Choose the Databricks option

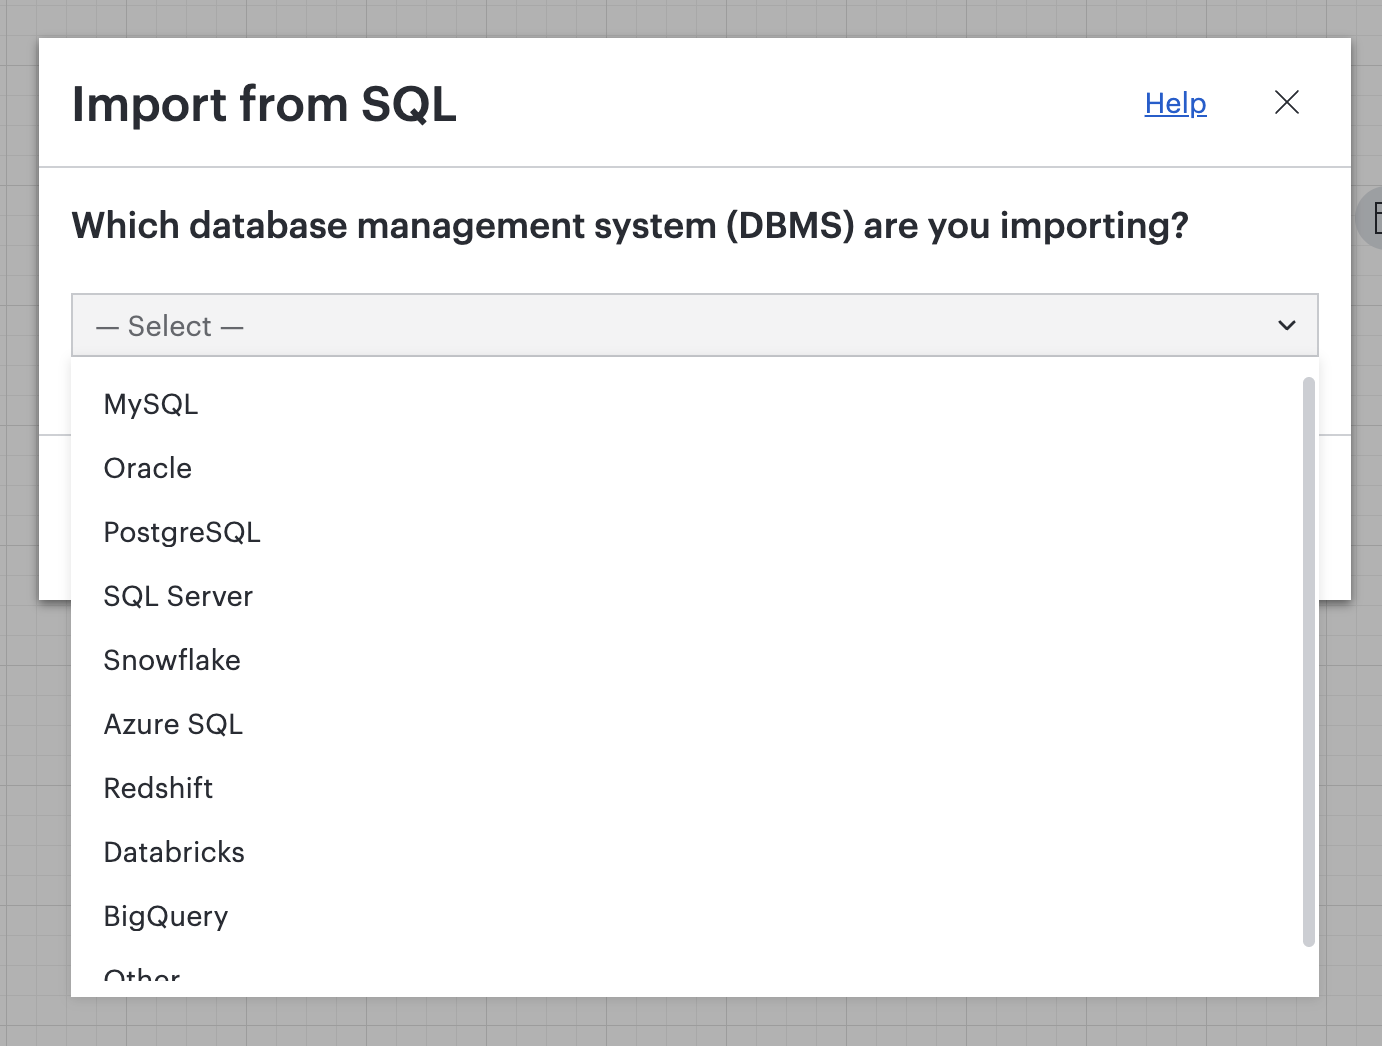click(x=694, y=852)
